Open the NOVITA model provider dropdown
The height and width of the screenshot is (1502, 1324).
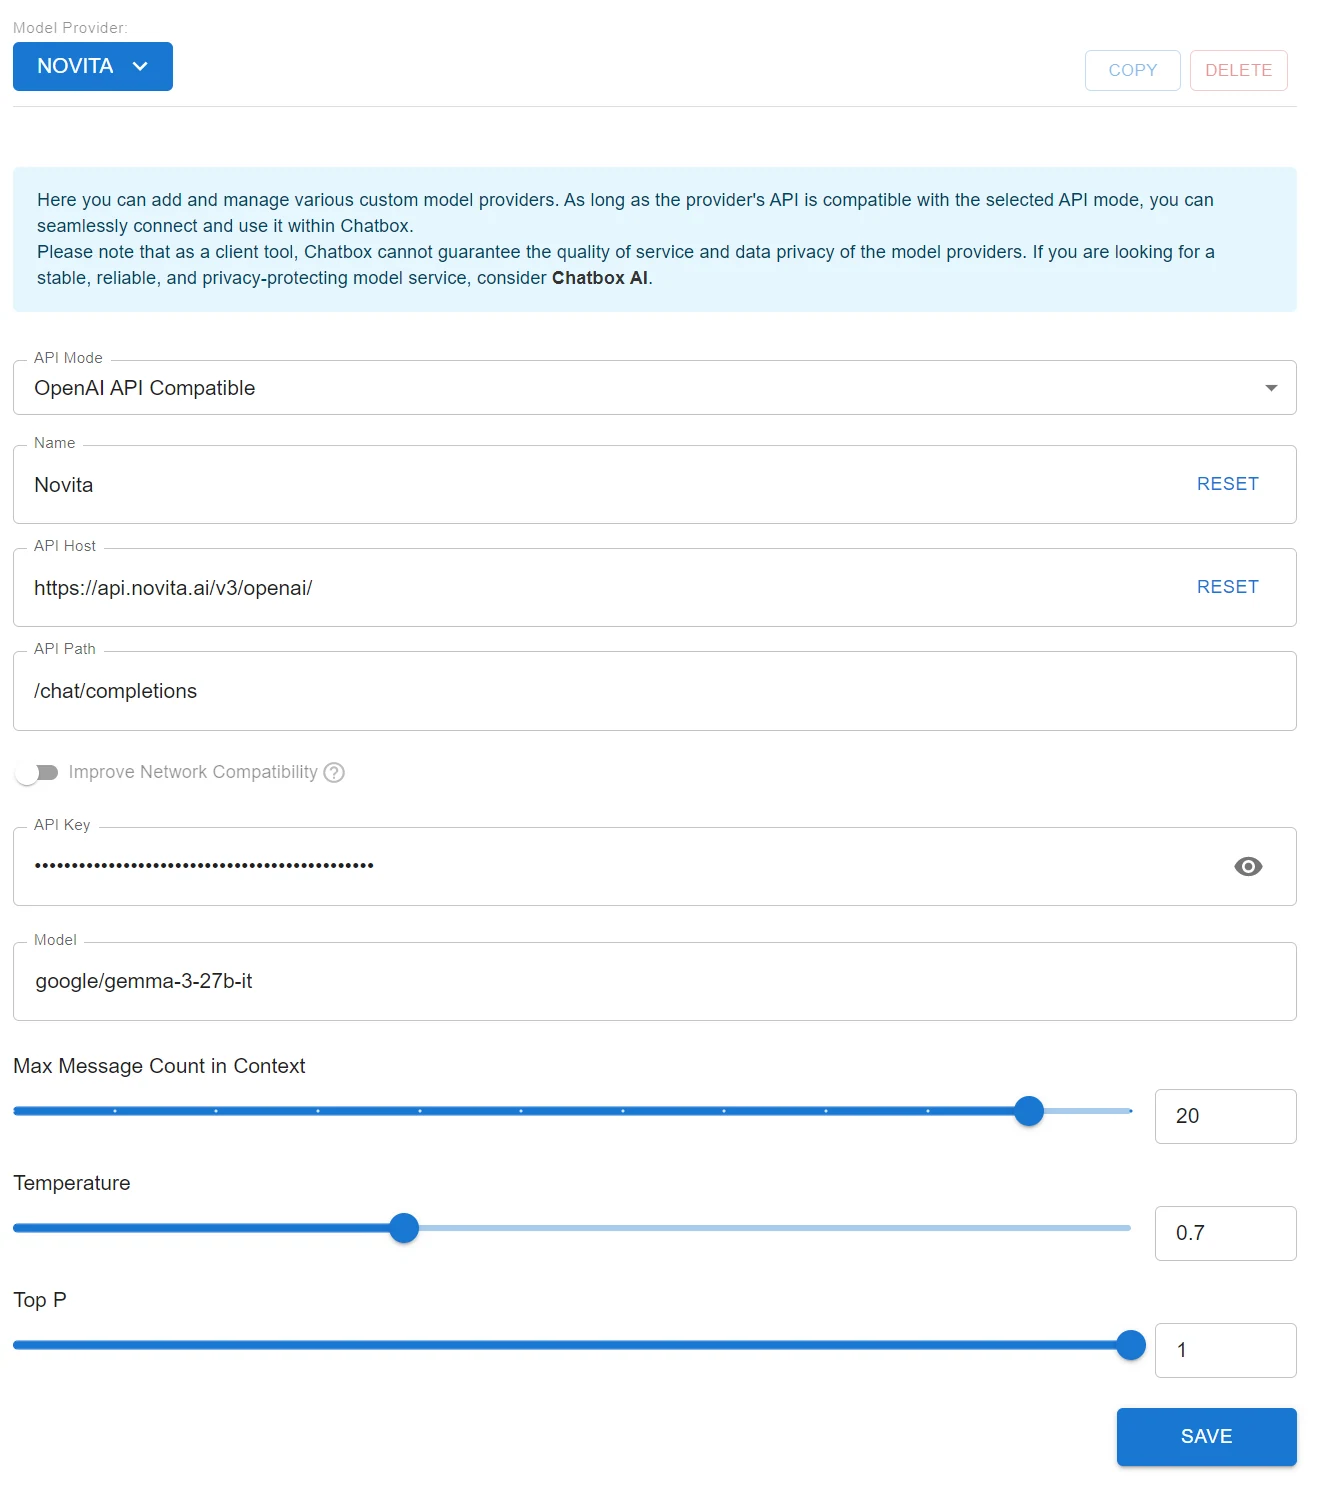point(93,66)
